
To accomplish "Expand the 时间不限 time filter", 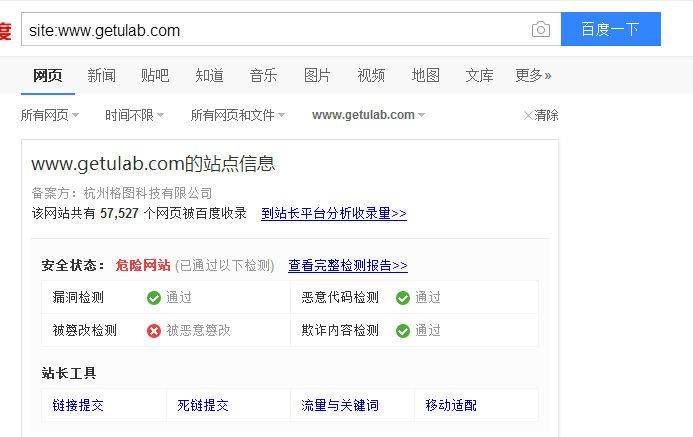I will (x=134, y=115).
